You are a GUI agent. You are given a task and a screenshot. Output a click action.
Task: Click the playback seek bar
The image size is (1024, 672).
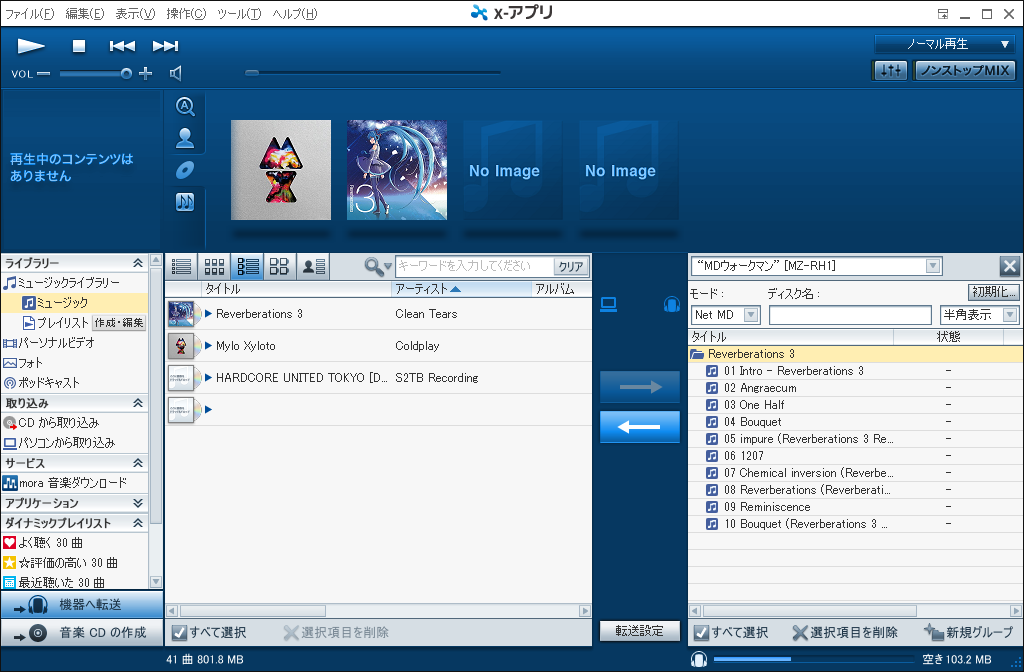[x=373, y=72]
